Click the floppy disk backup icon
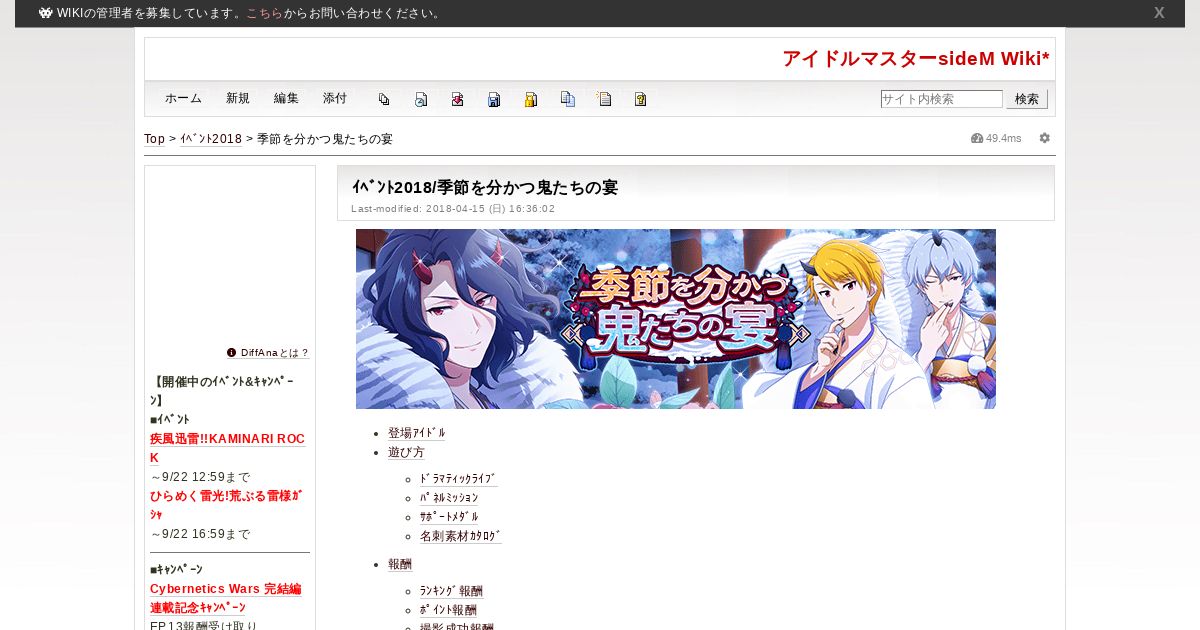1200x630 pixels. pyautogui.click(x=494, y=99)
